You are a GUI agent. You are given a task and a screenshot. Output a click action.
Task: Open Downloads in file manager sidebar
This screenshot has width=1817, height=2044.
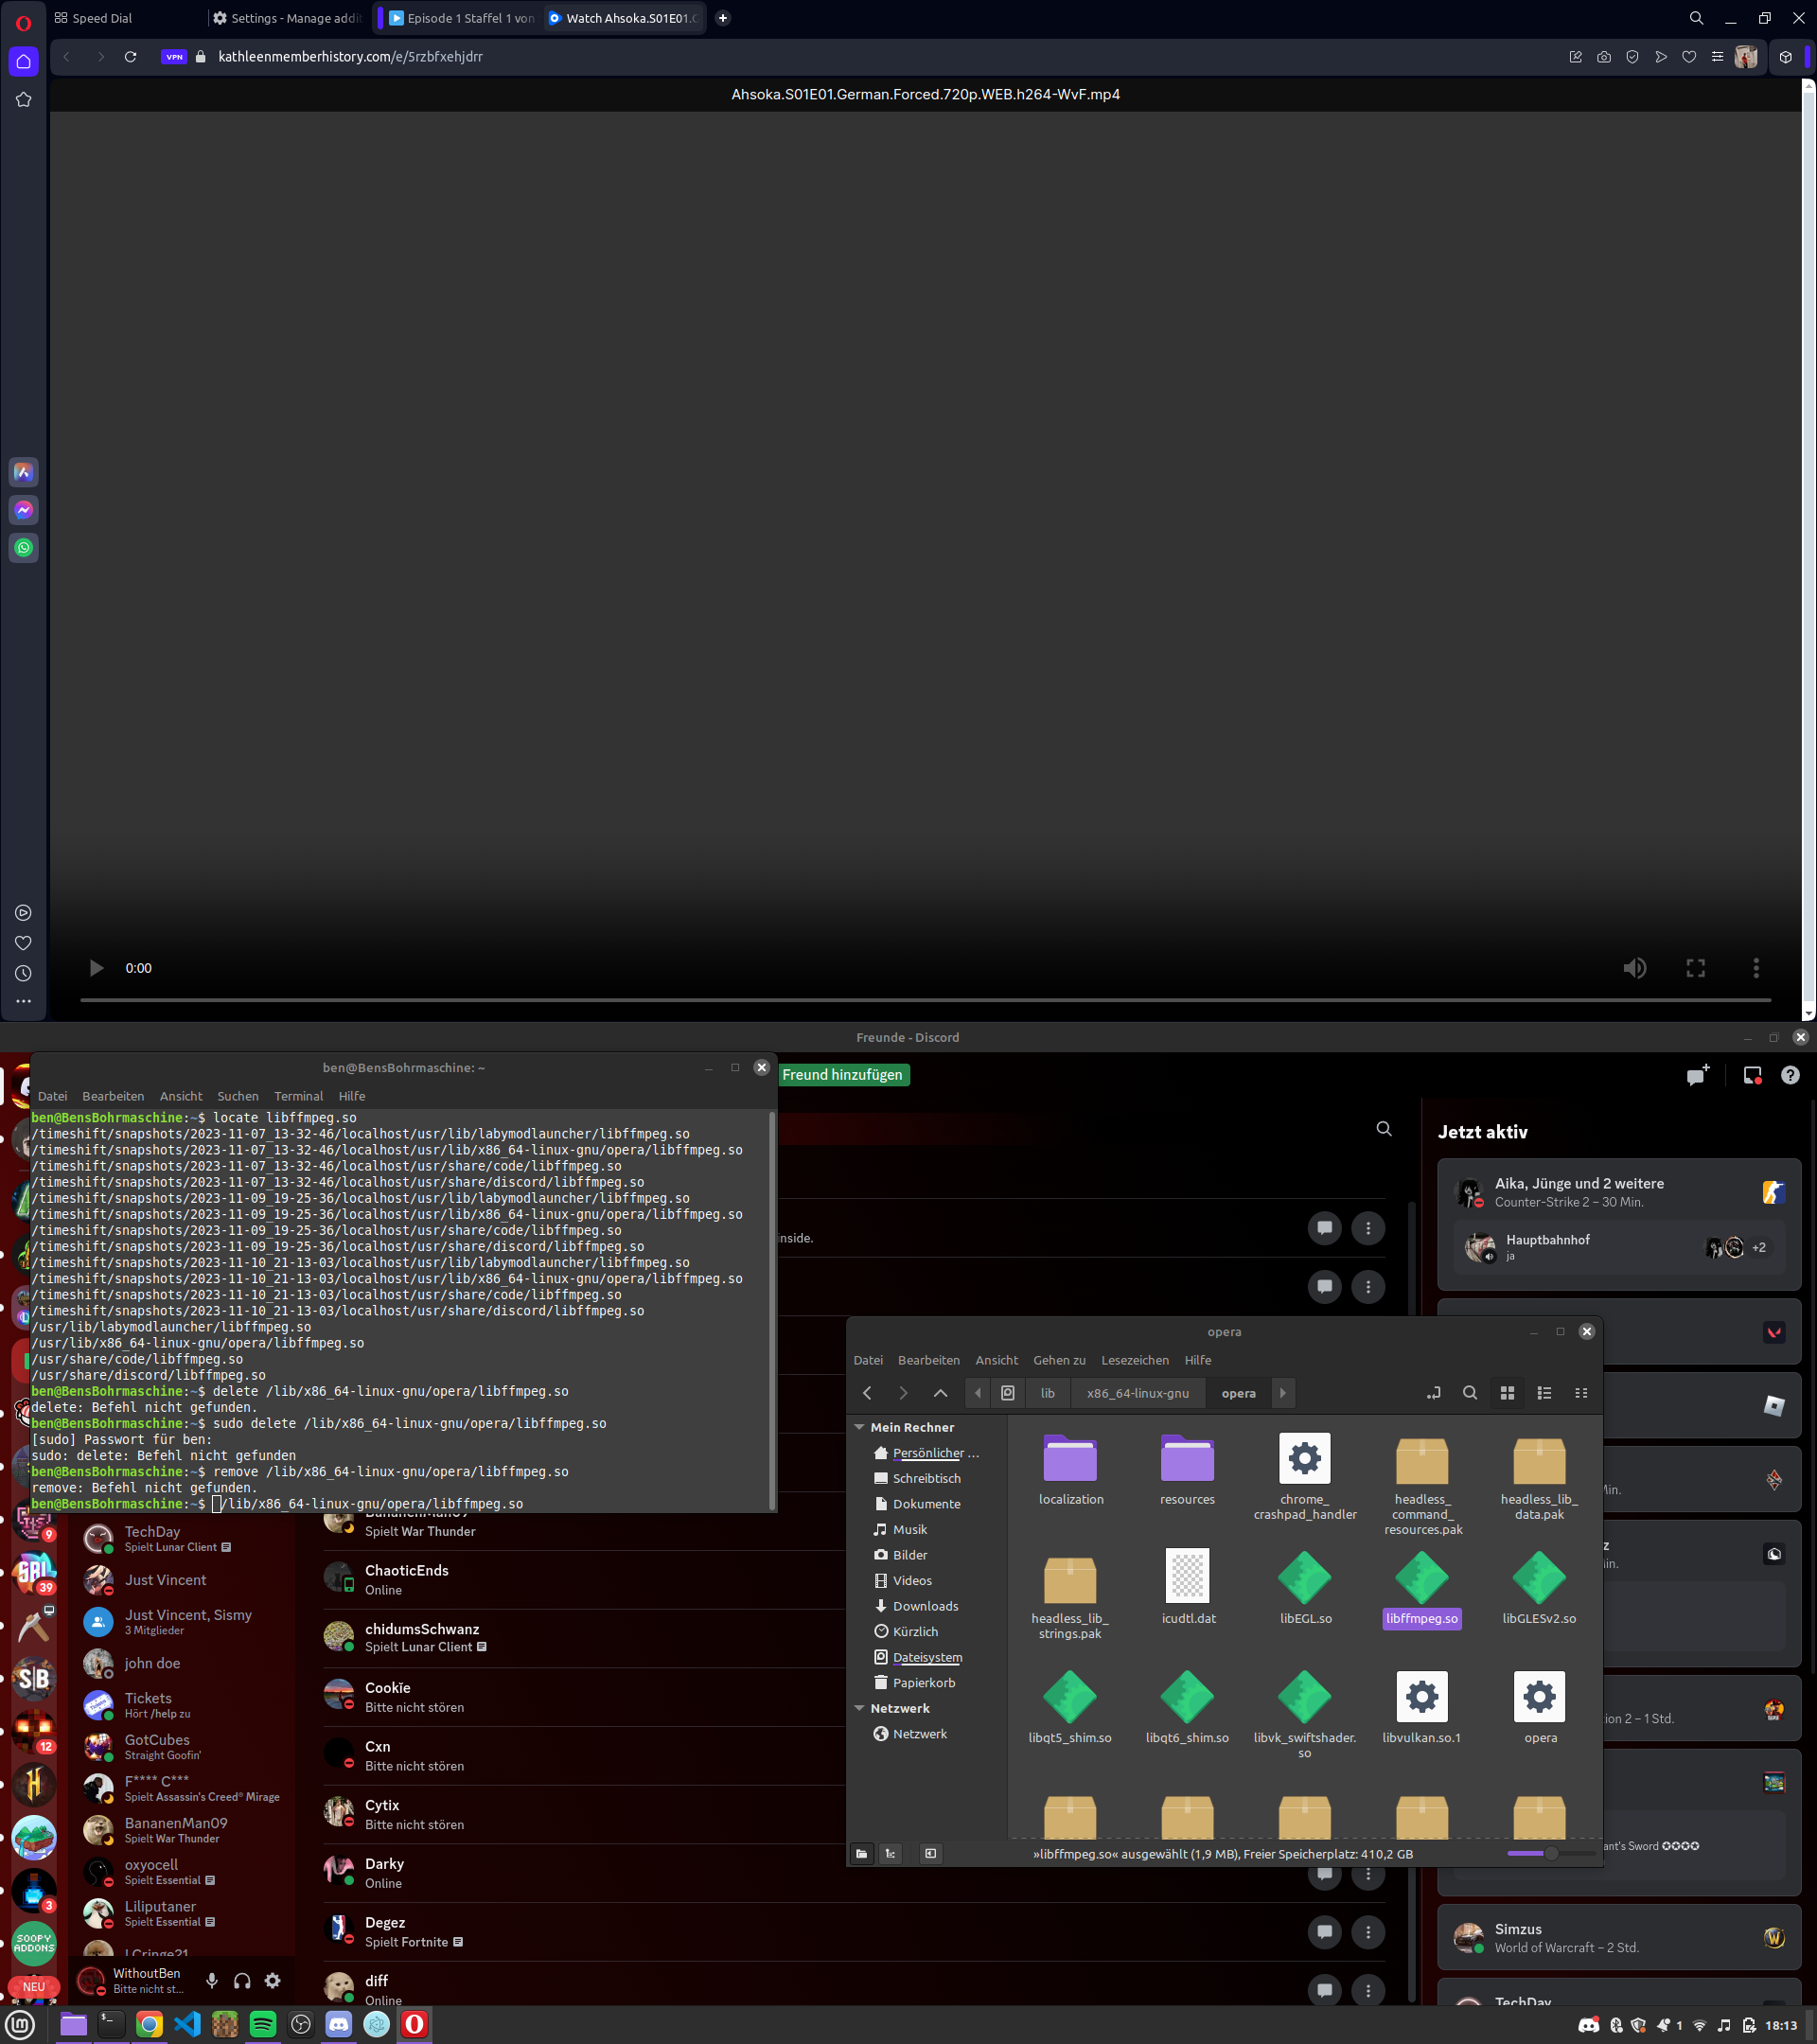pyautogui.click(x=925, y=1606)
